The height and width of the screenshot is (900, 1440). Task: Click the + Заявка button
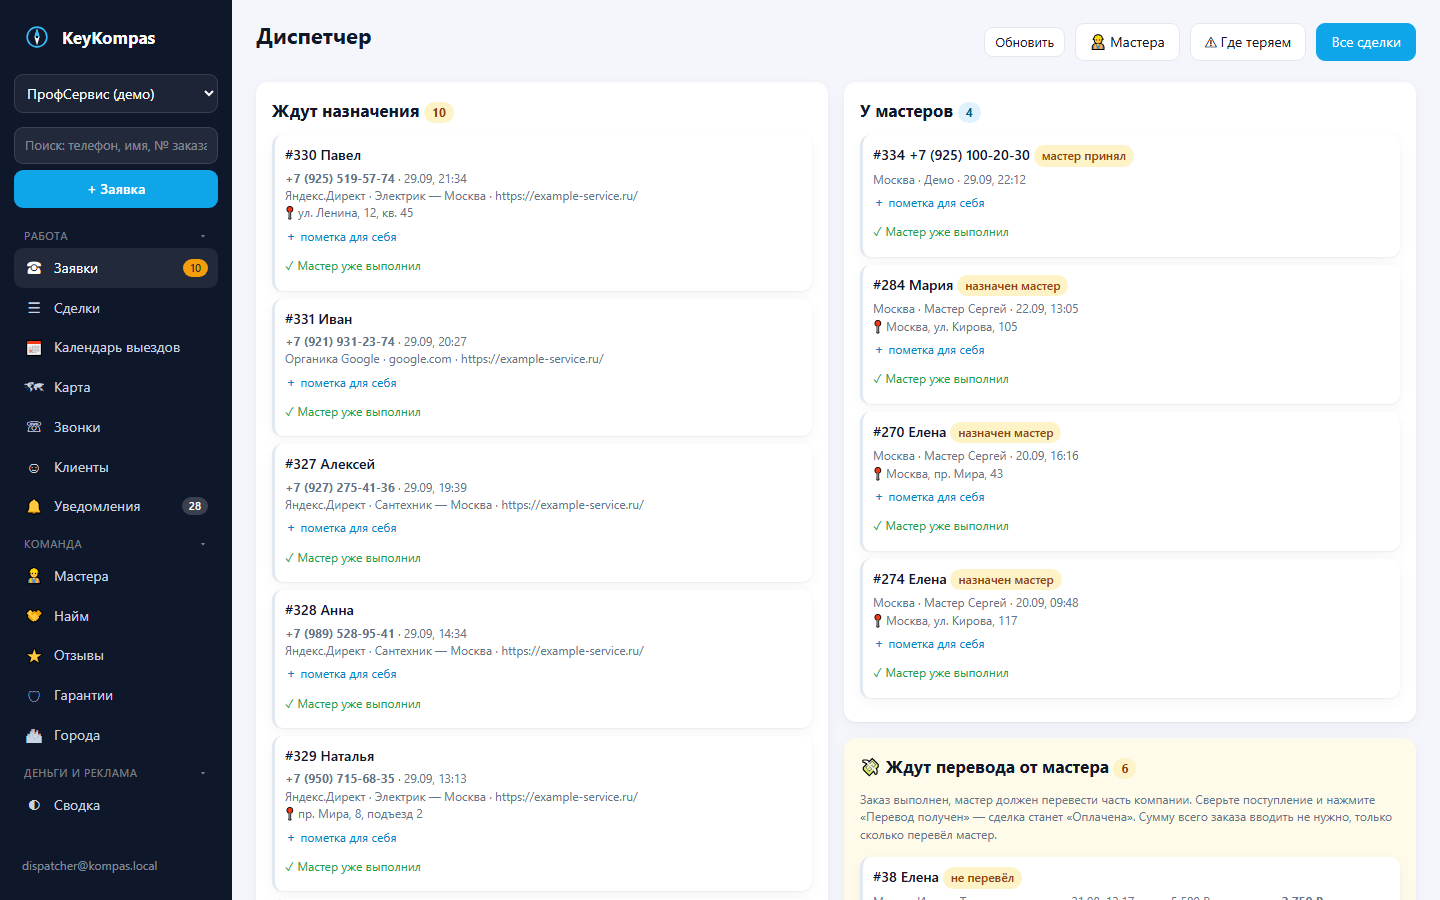[x=116, y=189]
